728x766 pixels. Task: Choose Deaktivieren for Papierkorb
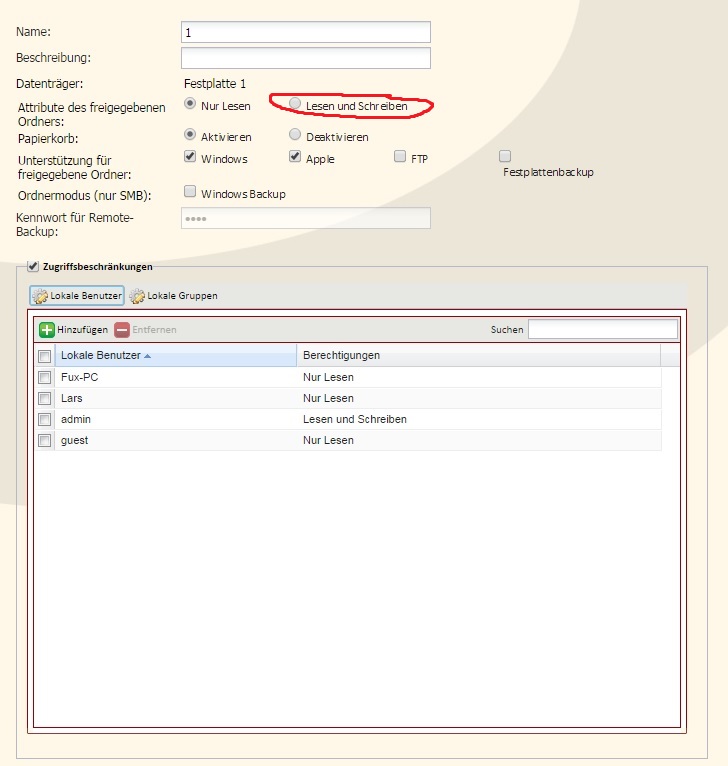pos(295,134)
